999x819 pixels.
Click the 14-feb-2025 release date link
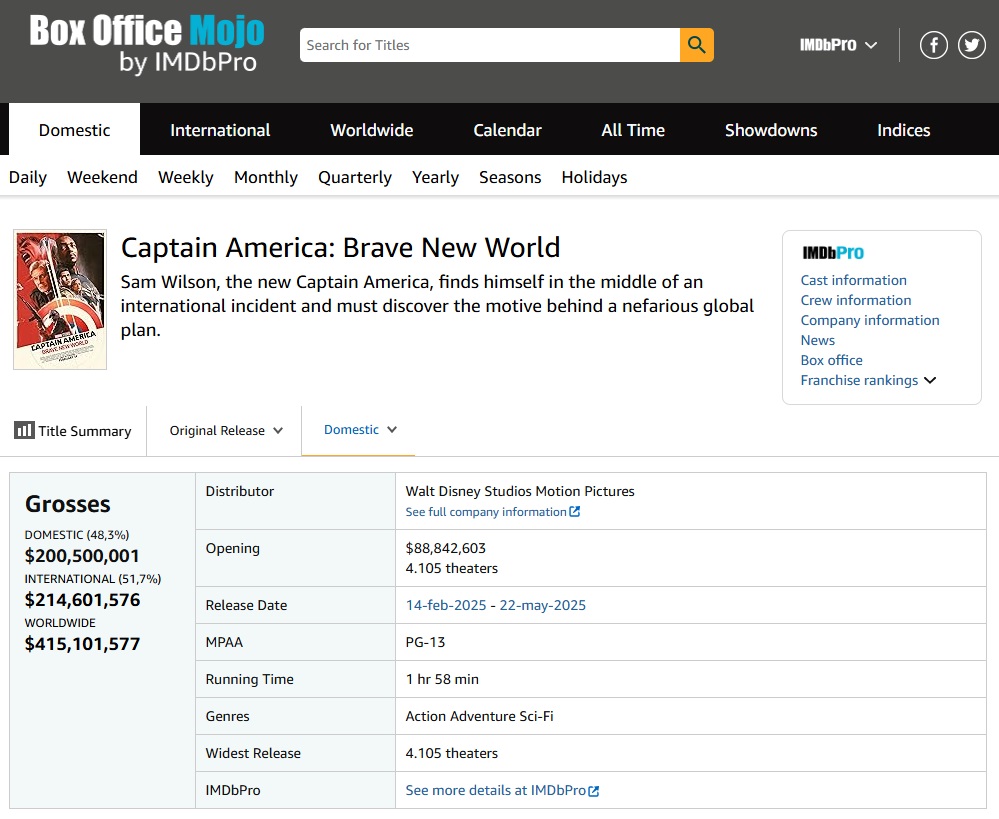(446, 605)
